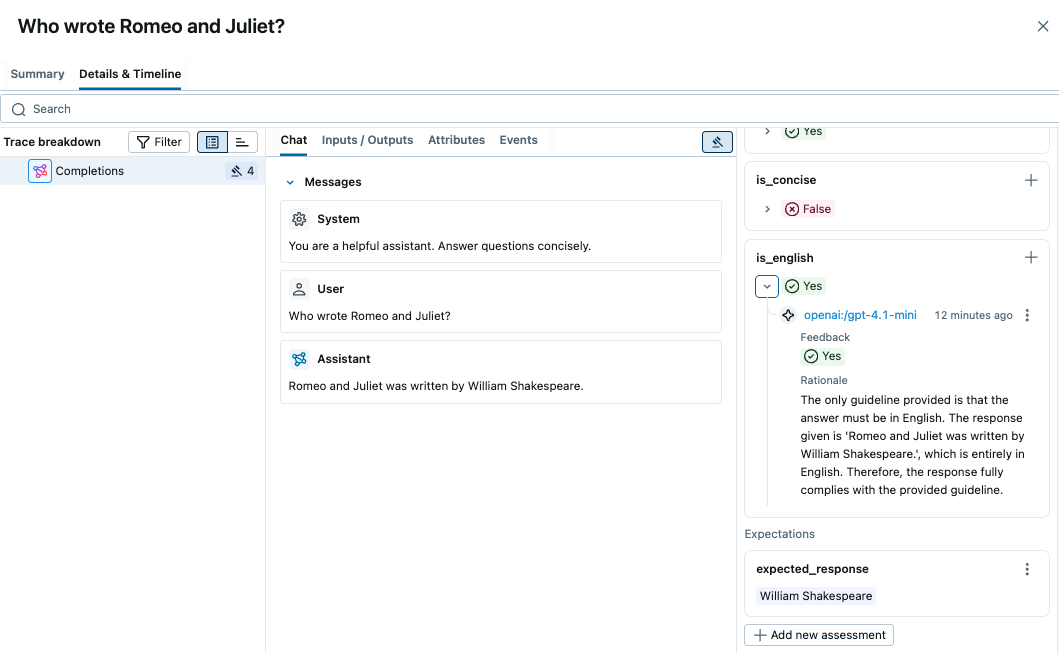Screen dimensions: 1059x659
Task: Switch to tree list view icon
Action: tap(212, 142)
